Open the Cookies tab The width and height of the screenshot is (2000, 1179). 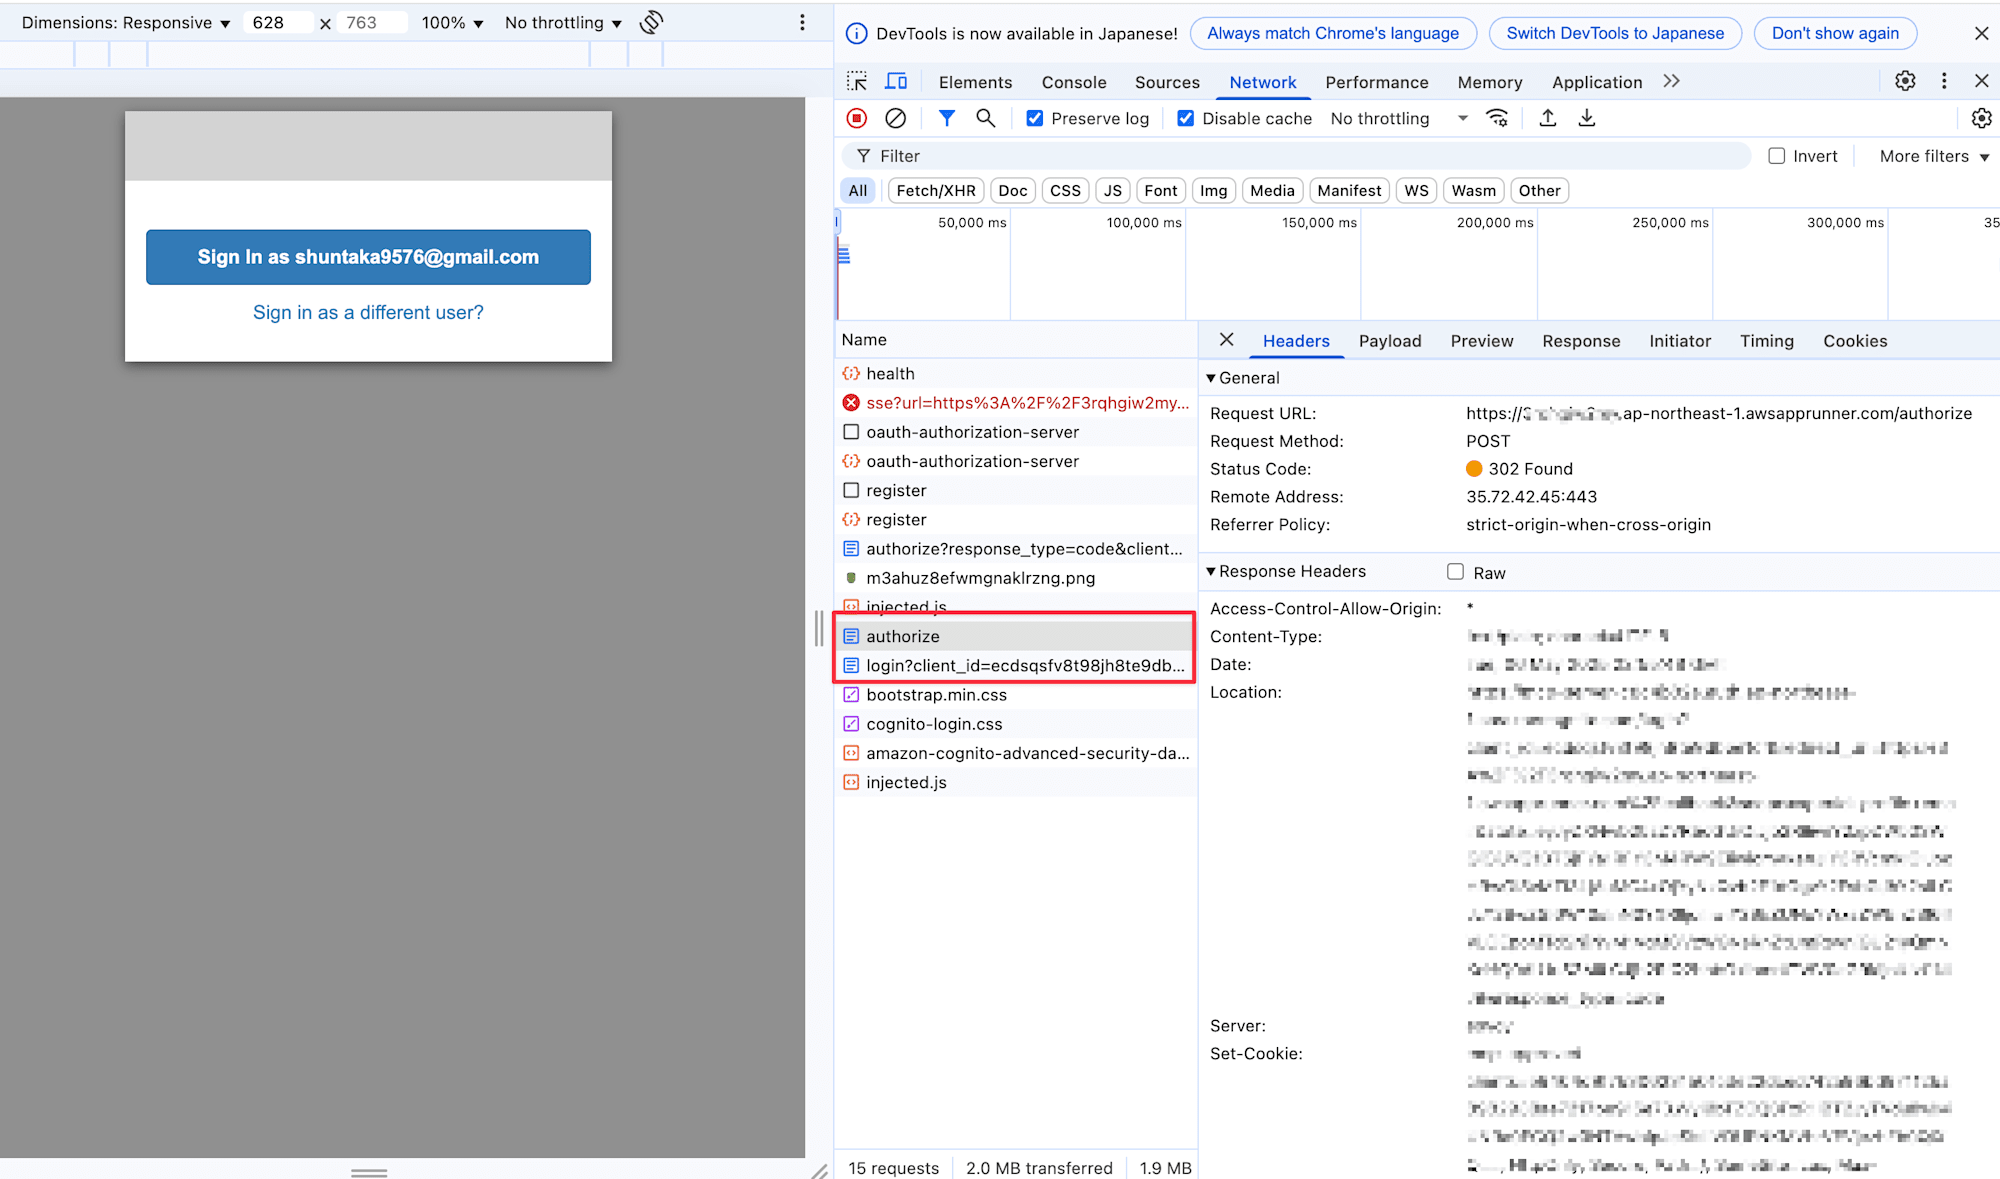pyautogui.click(x=1855, y=341)
